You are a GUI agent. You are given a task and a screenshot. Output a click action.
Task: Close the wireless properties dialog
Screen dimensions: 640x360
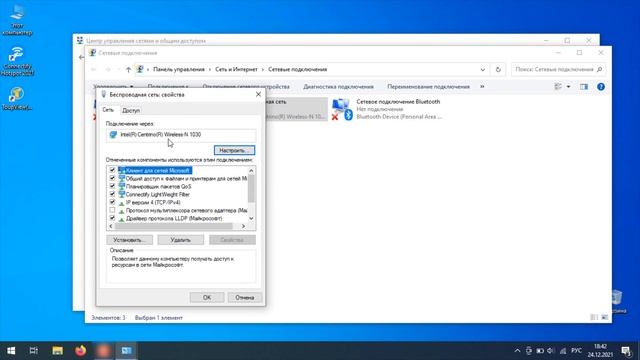(258, 94)
